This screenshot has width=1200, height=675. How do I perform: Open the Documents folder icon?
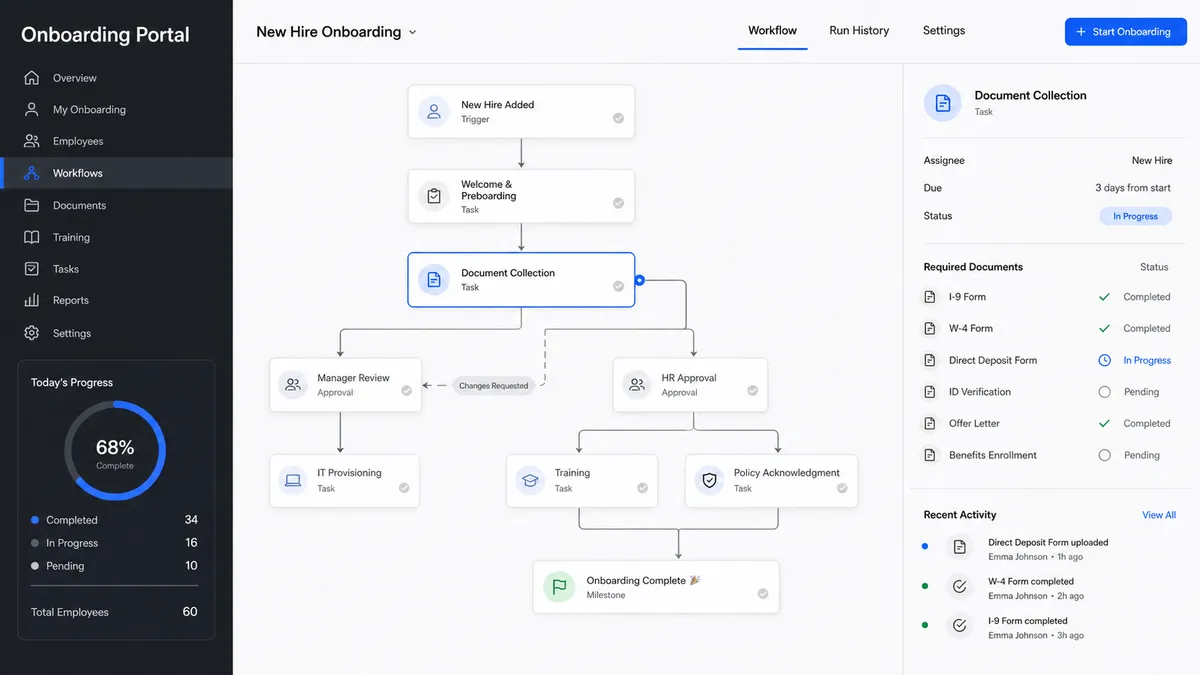click(x=32, y=205)
